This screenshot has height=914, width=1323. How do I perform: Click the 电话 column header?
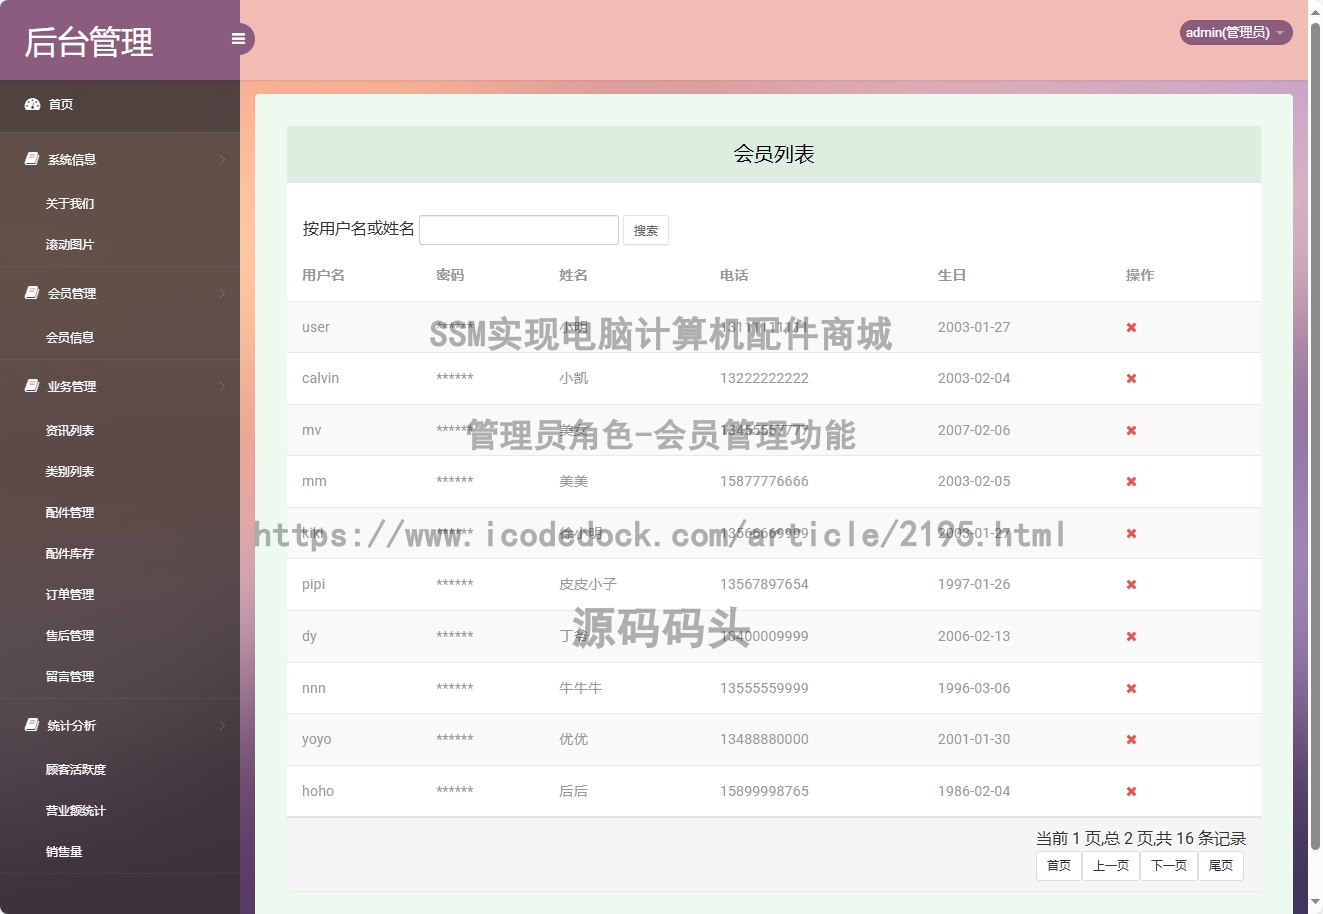[x=734, y=275]
